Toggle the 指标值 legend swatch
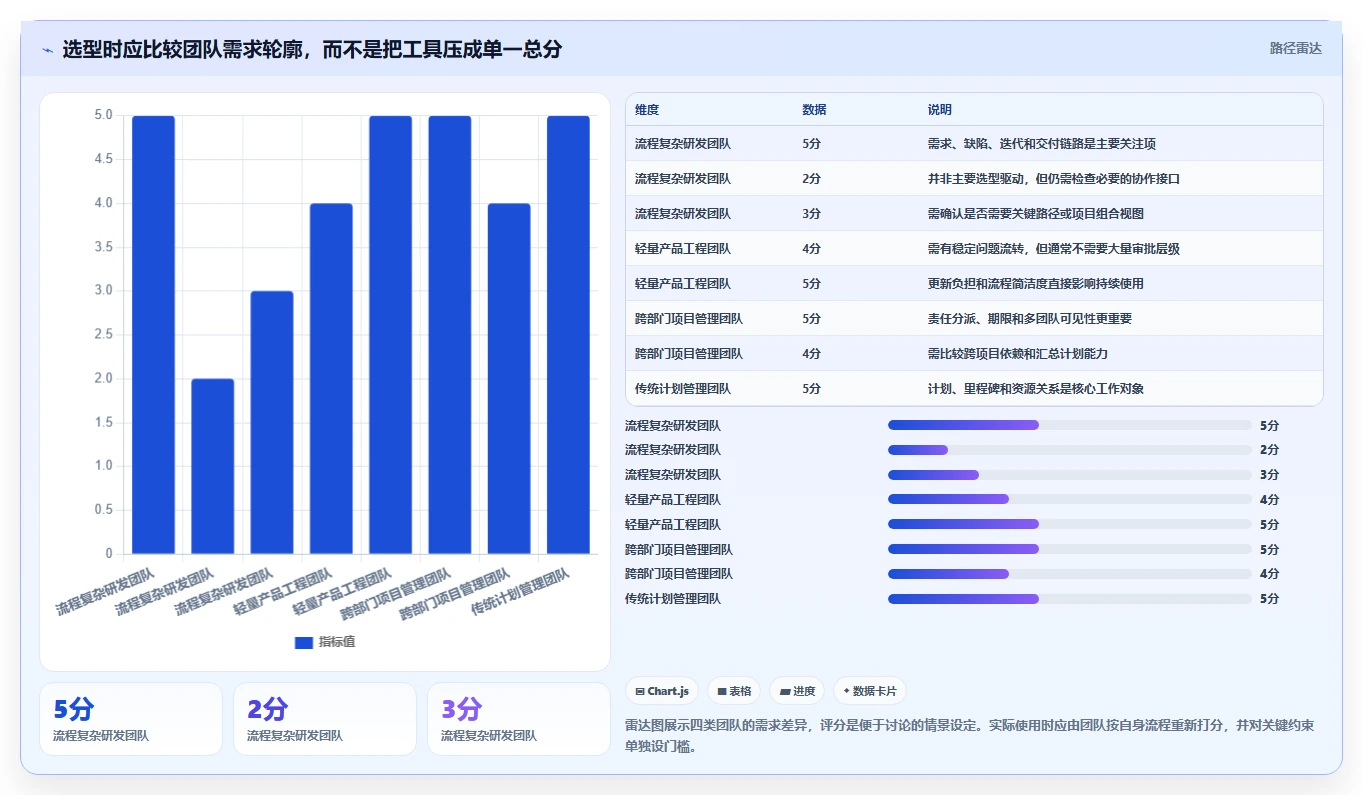Image resolution: width=1363 pixels, height=795 pixels. click(304, 642)
